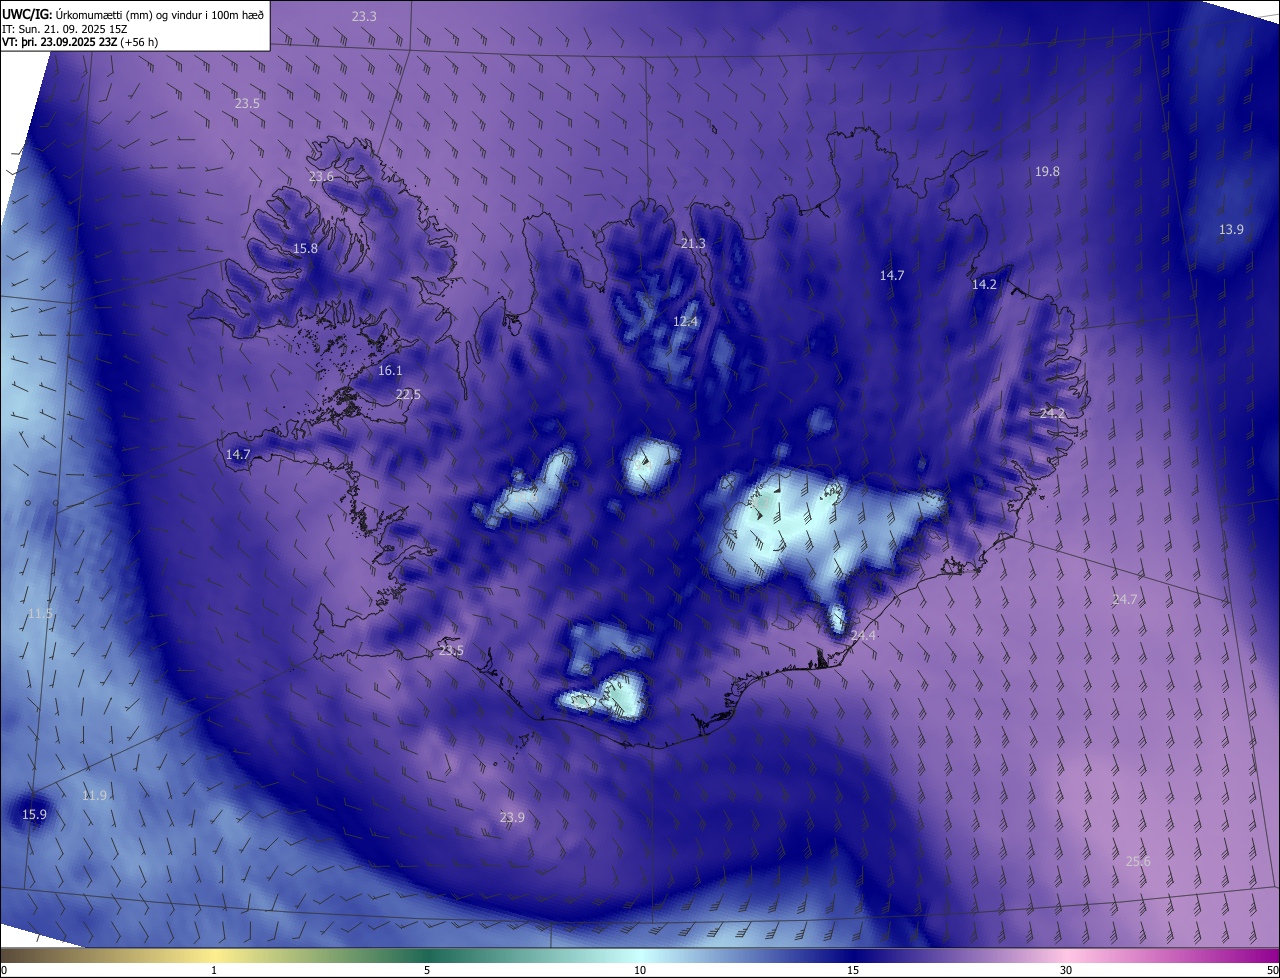The width and height of the screenshot is (1280, 978).
Task: Click the 25.6 value label on the map
Action: coord(1138,862)
